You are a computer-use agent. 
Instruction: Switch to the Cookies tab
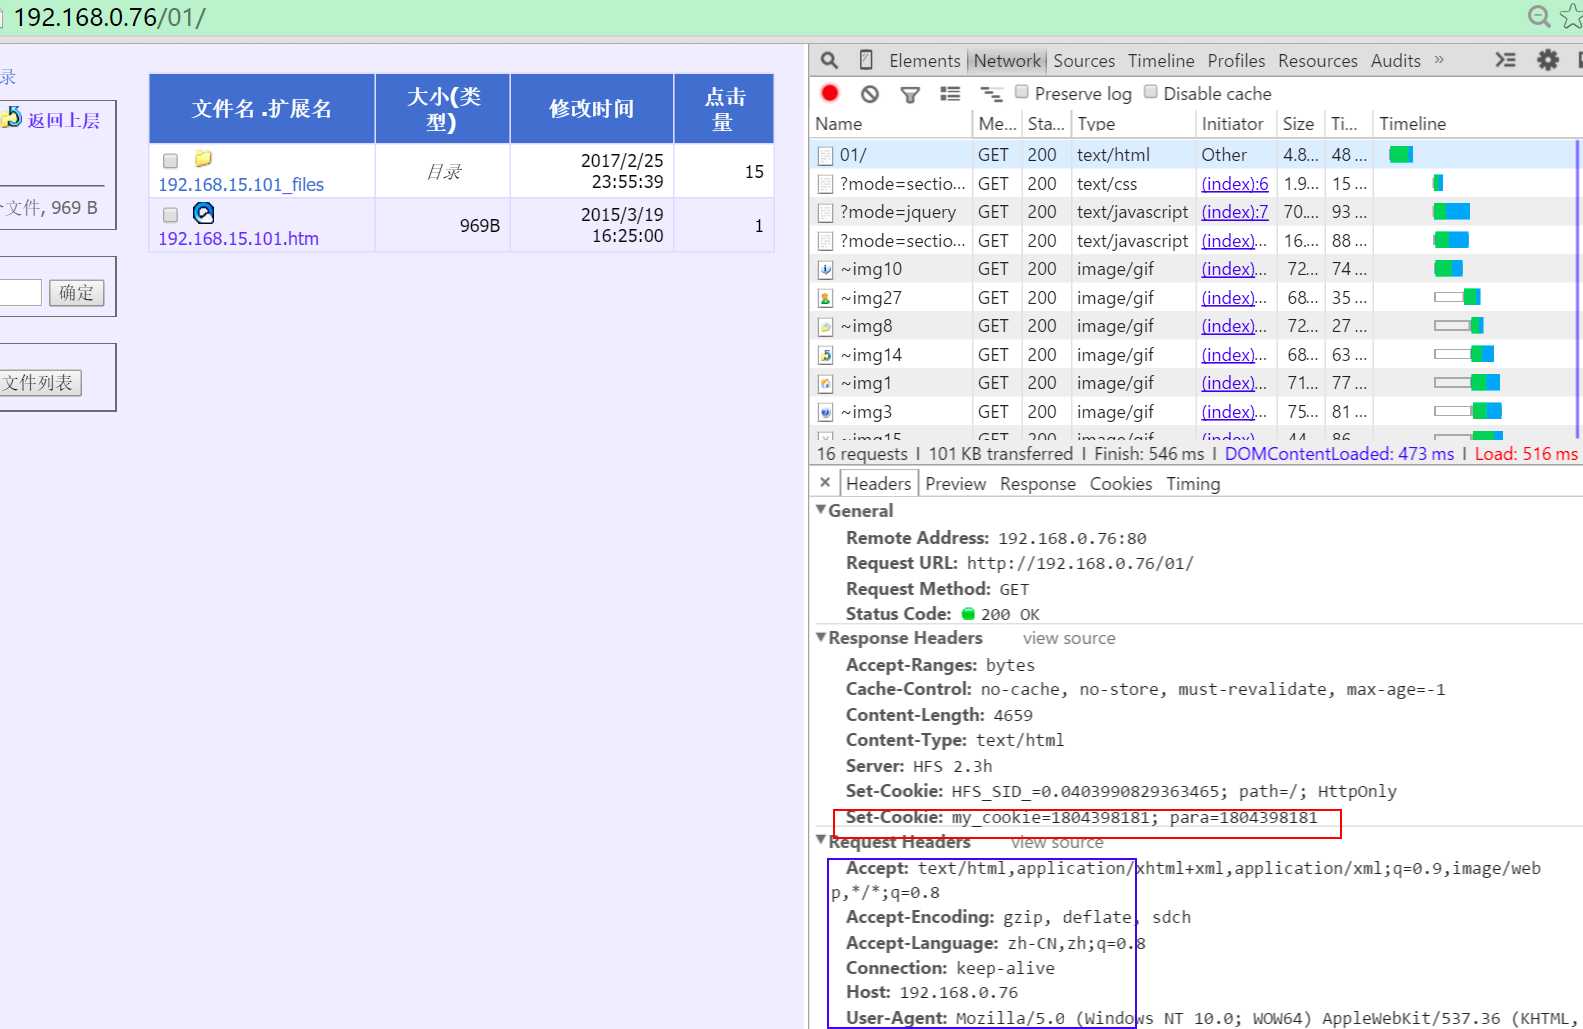tap(1121, 484)
